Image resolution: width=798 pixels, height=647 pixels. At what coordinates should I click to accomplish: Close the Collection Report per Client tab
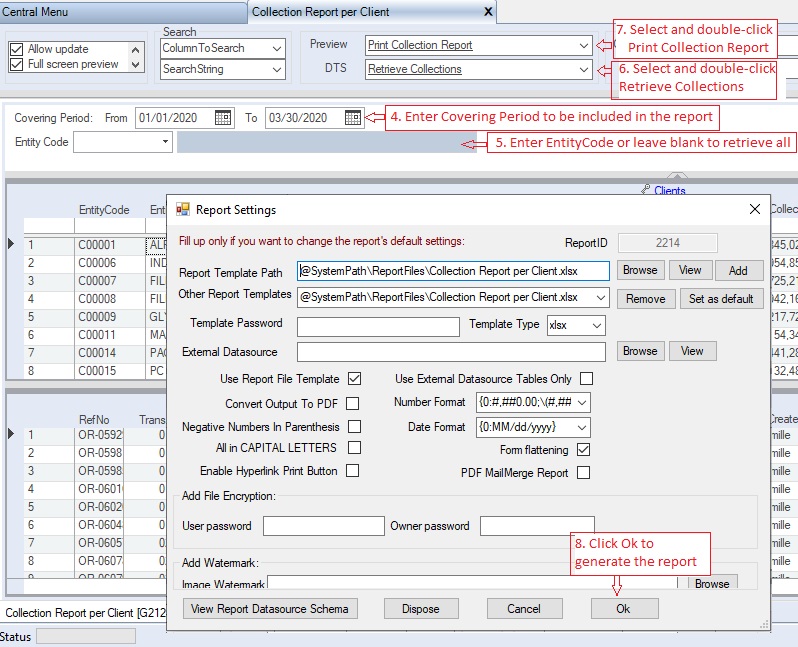(488, 11)
